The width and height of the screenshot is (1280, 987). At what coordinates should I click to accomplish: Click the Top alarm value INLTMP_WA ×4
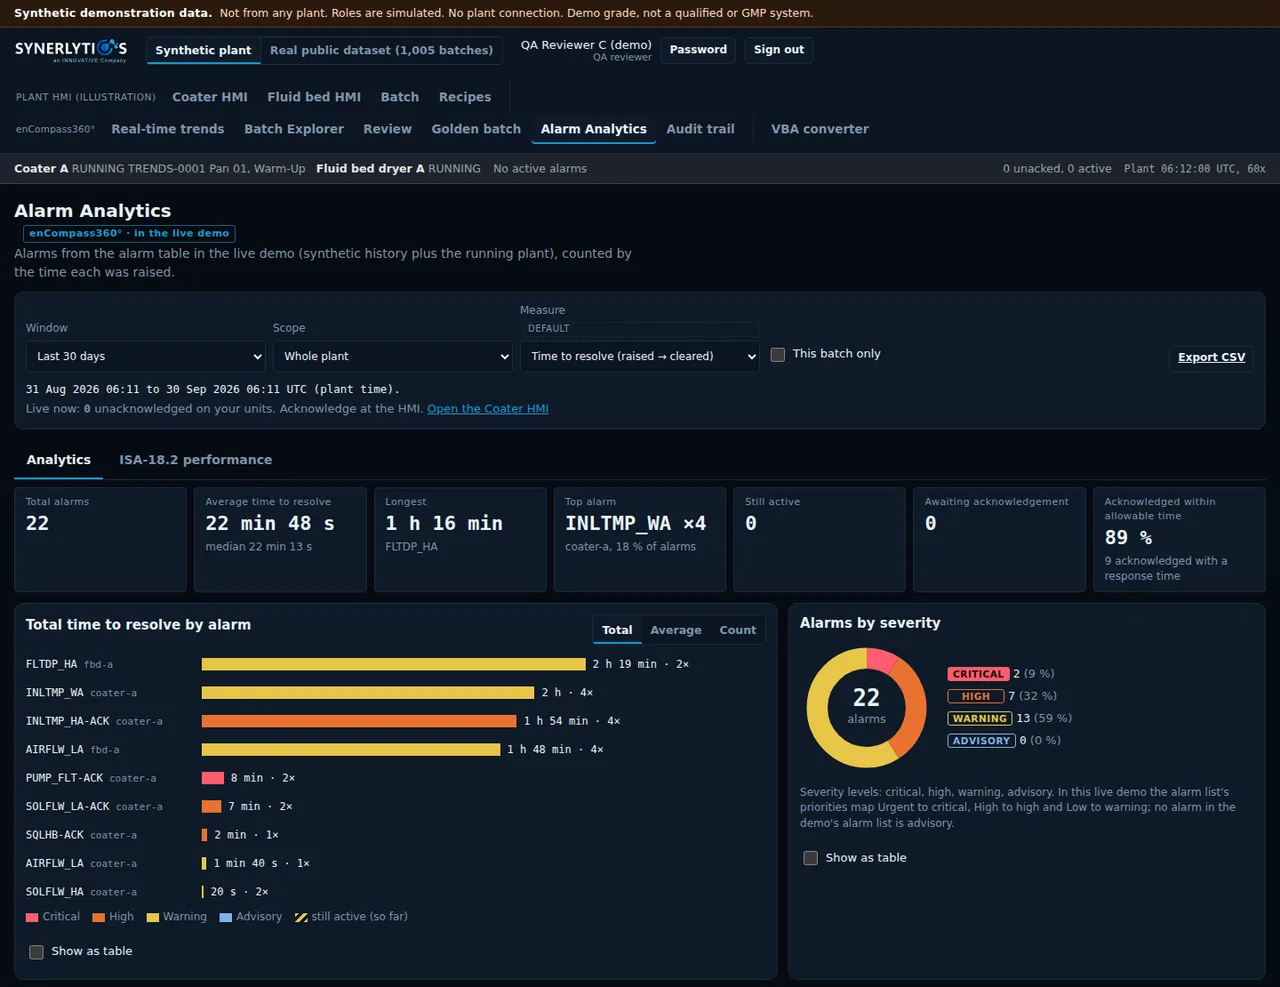636,523
